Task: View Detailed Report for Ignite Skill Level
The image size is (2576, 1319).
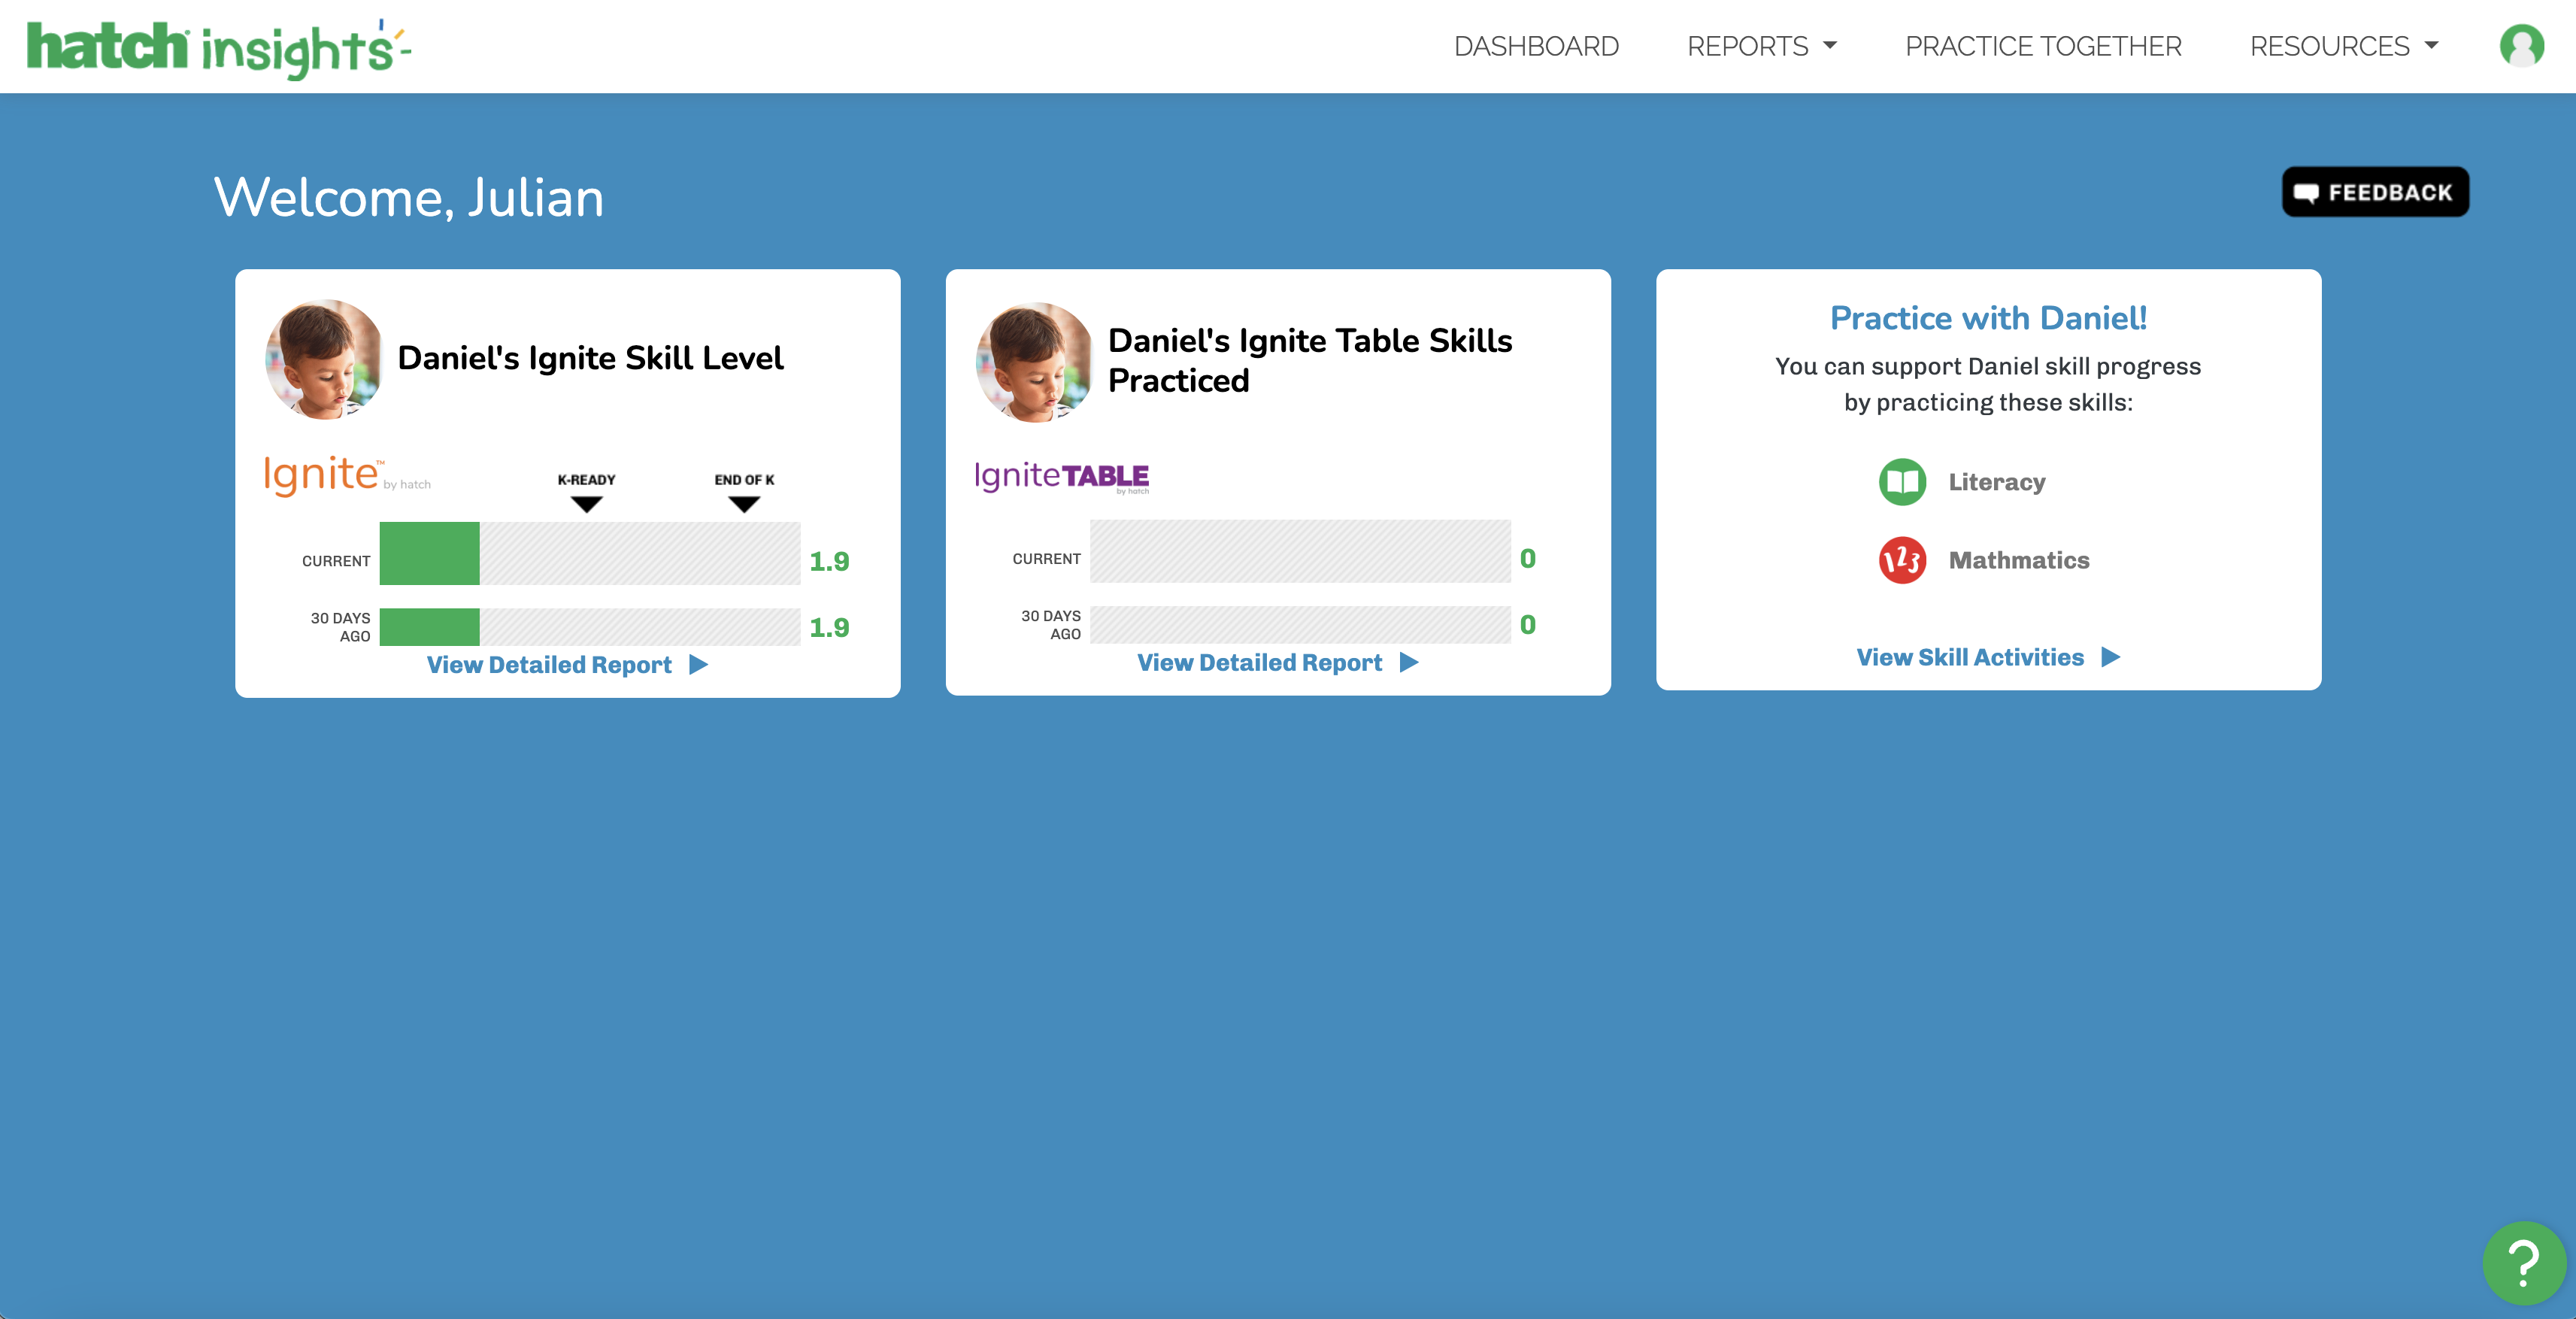Action: [567, 665]
